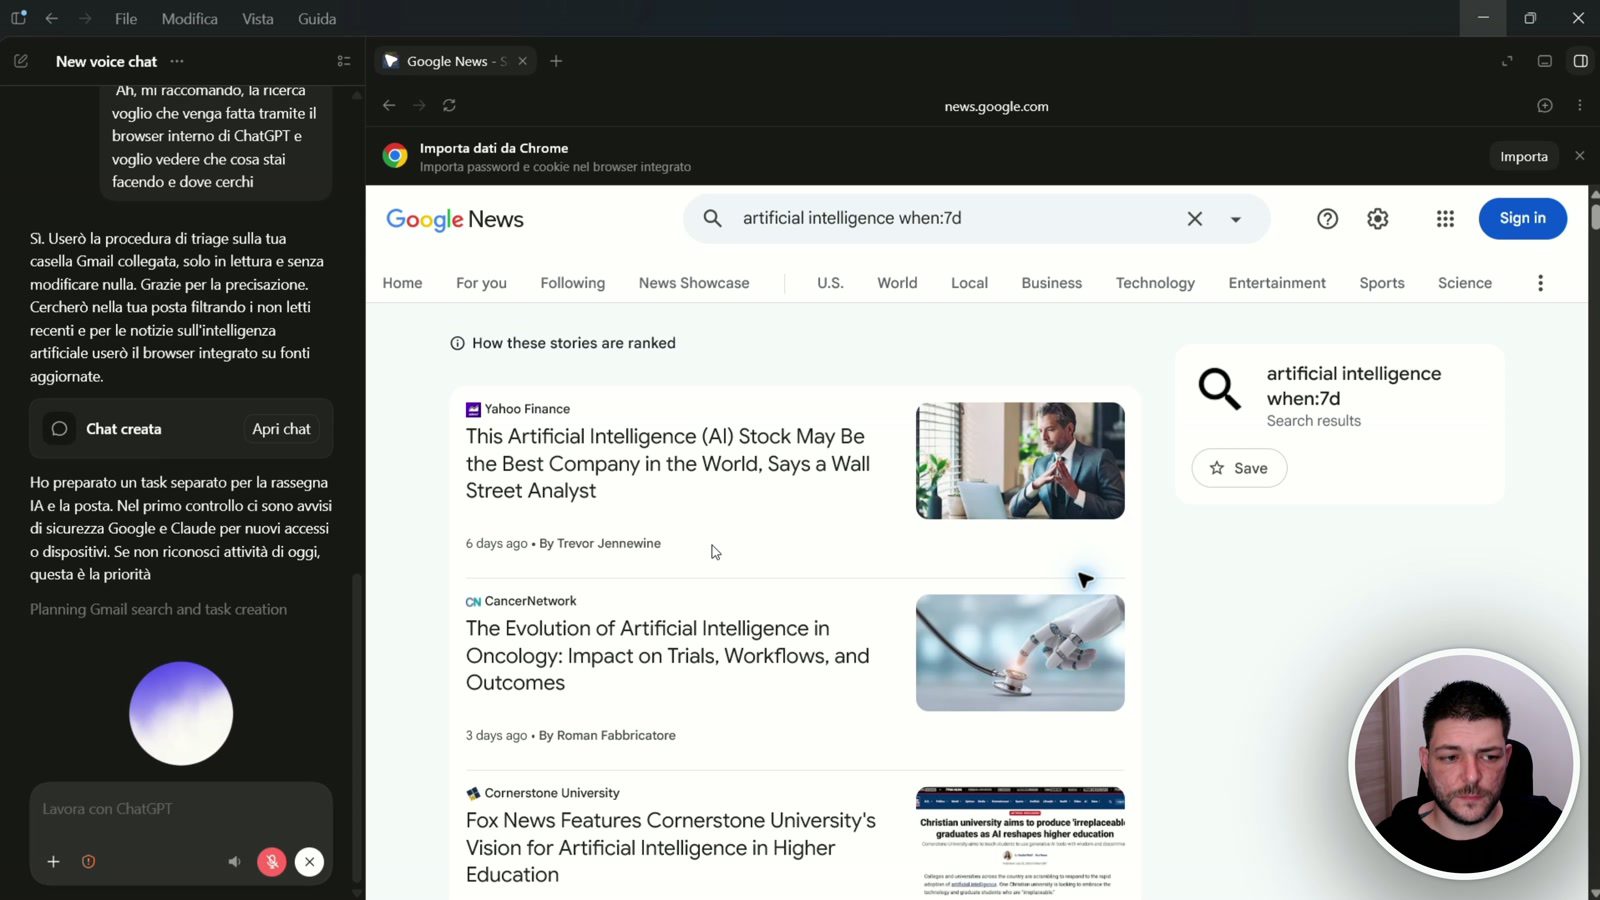Click the Importa button
The height and width of the screenshot is (900, 1600).
click(1524, 156)
